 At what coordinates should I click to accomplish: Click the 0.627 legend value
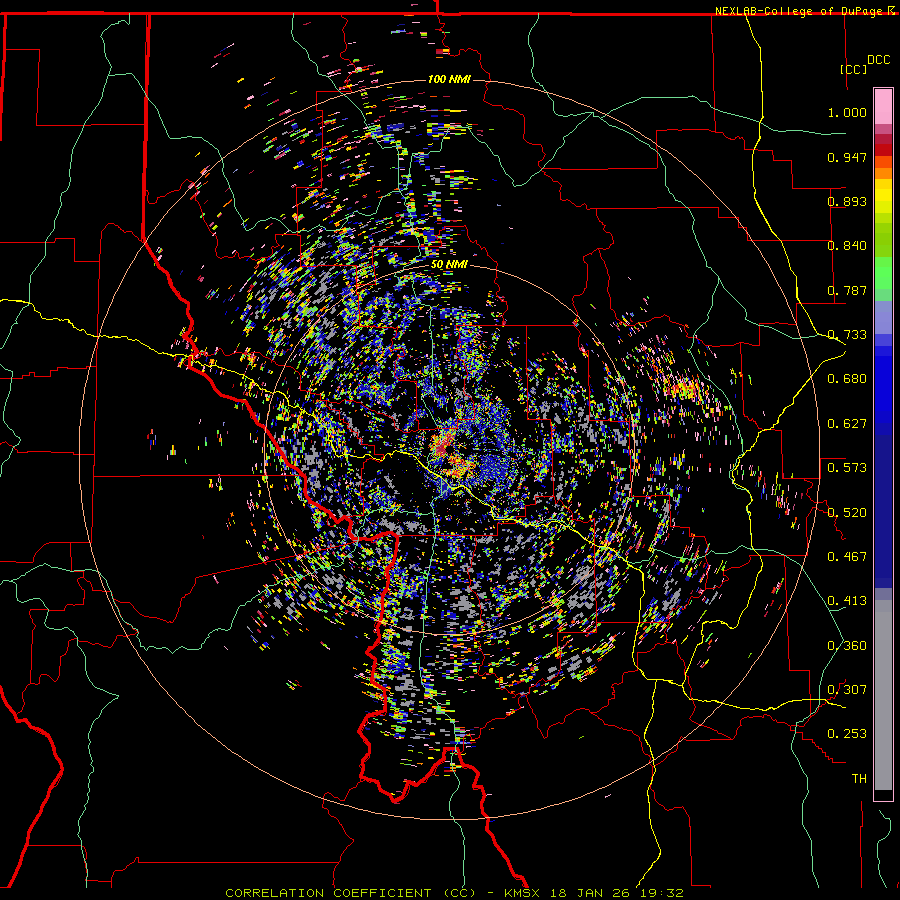(847, 424)
